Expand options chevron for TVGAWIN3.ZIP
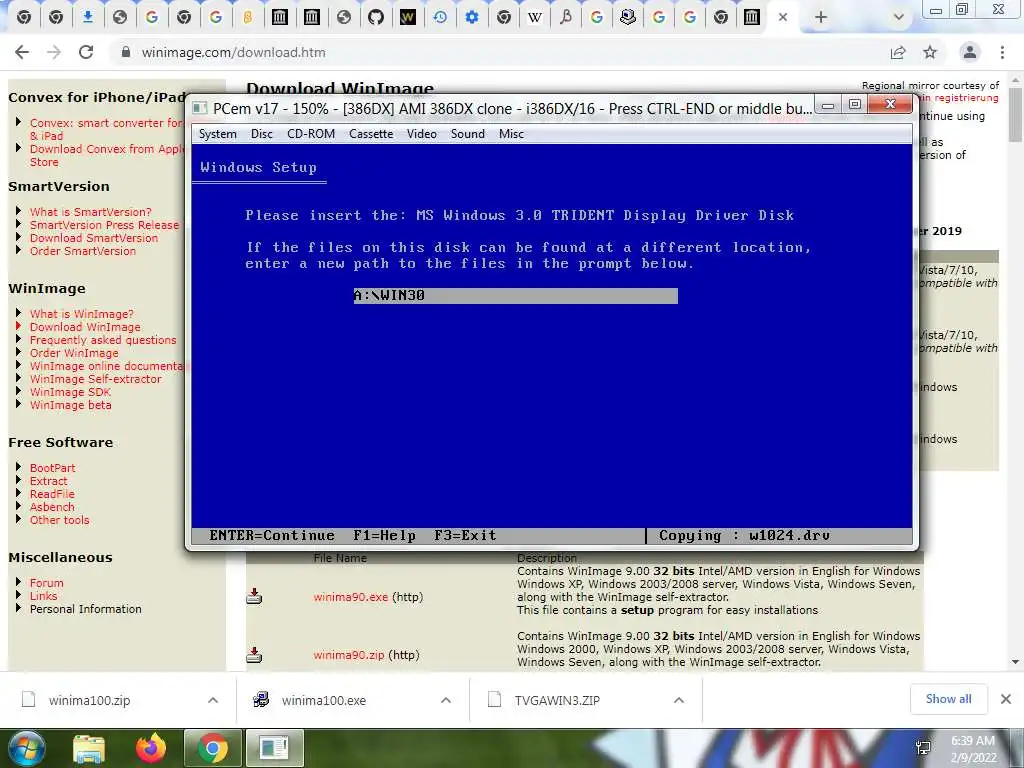Viewport: 1024px width, 768px height. 679,700
